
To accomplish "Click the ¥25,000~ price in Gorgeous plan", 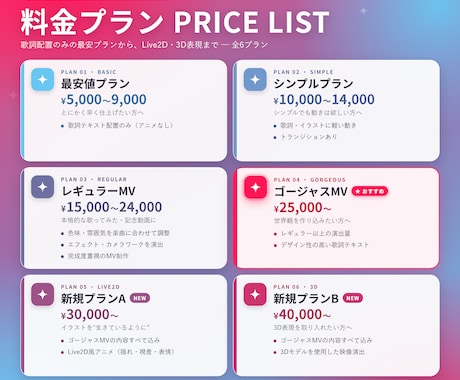I will pyautogui.click(x=303, y=208).
